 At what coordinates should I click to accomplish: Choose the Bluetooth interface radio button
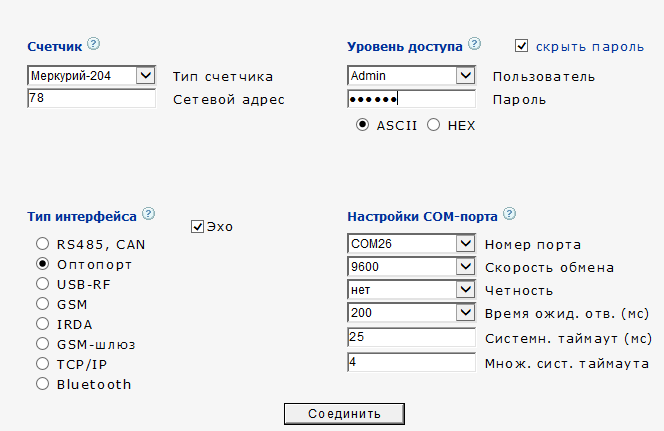tap(42, 384)
